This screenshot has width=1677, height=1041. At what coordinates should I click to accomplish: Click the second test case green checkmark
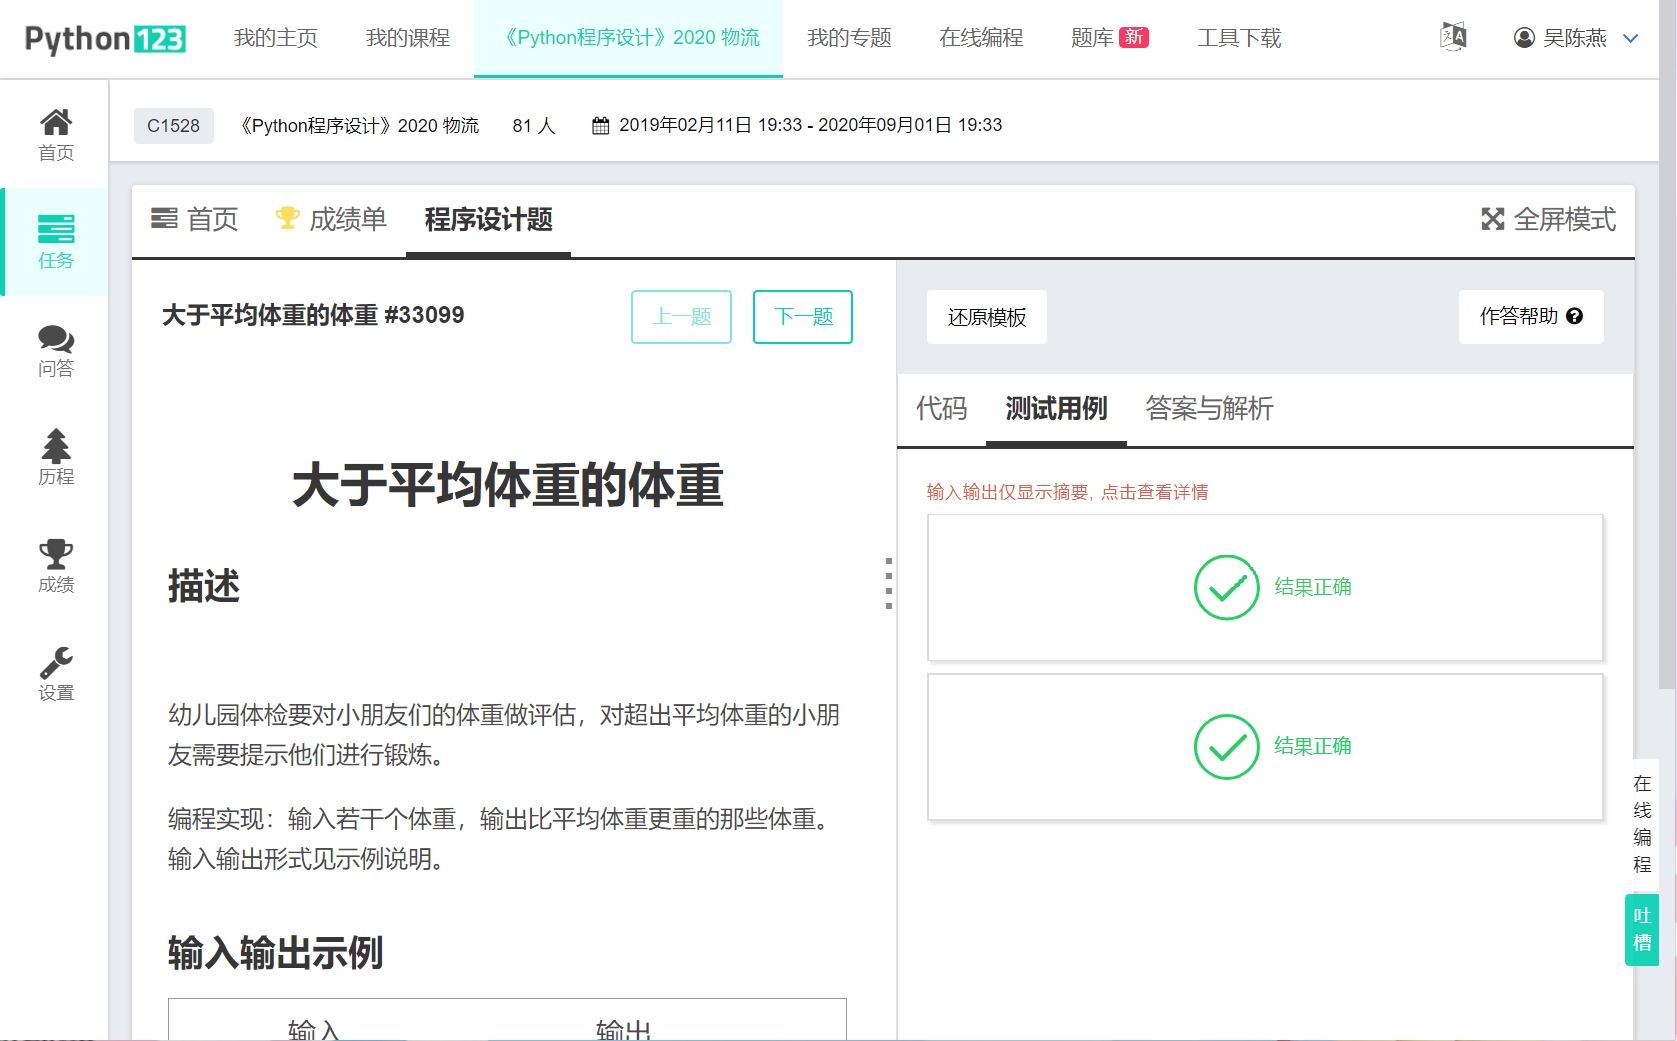point(1226,746)
